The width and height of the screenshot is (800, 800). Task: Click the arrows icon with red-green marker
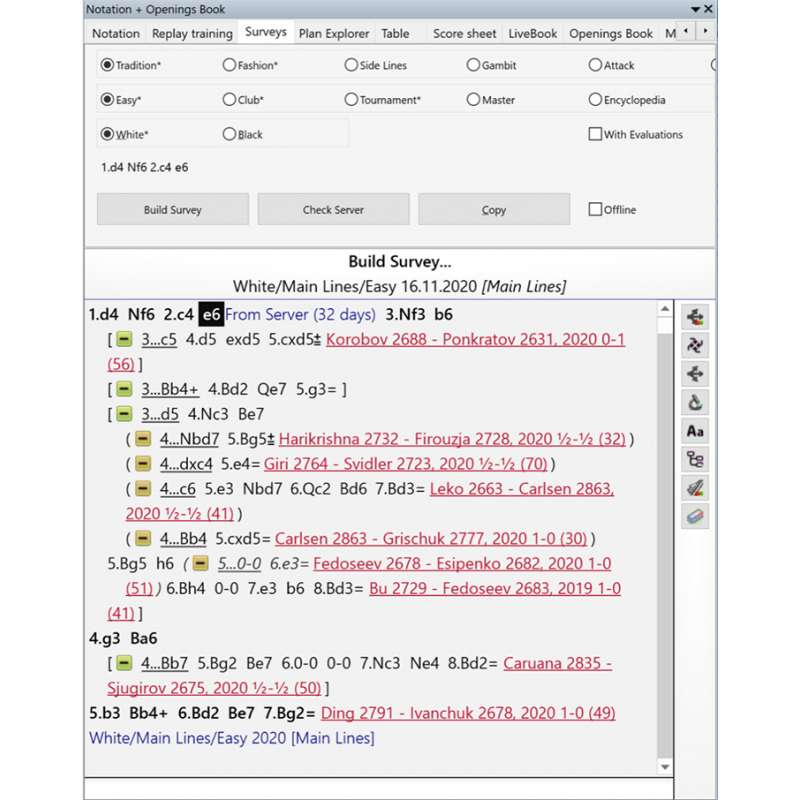[695, 317]
